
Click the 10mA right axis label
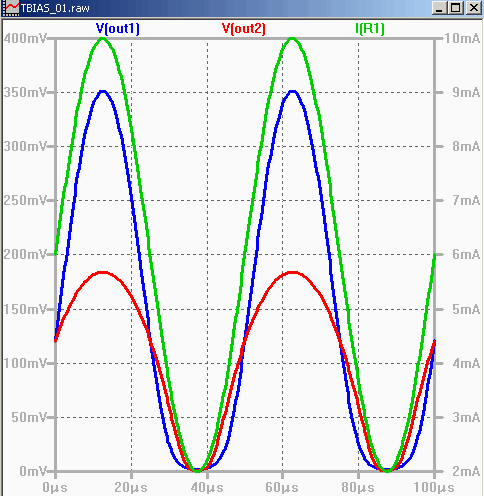click(x=463, y=38)
